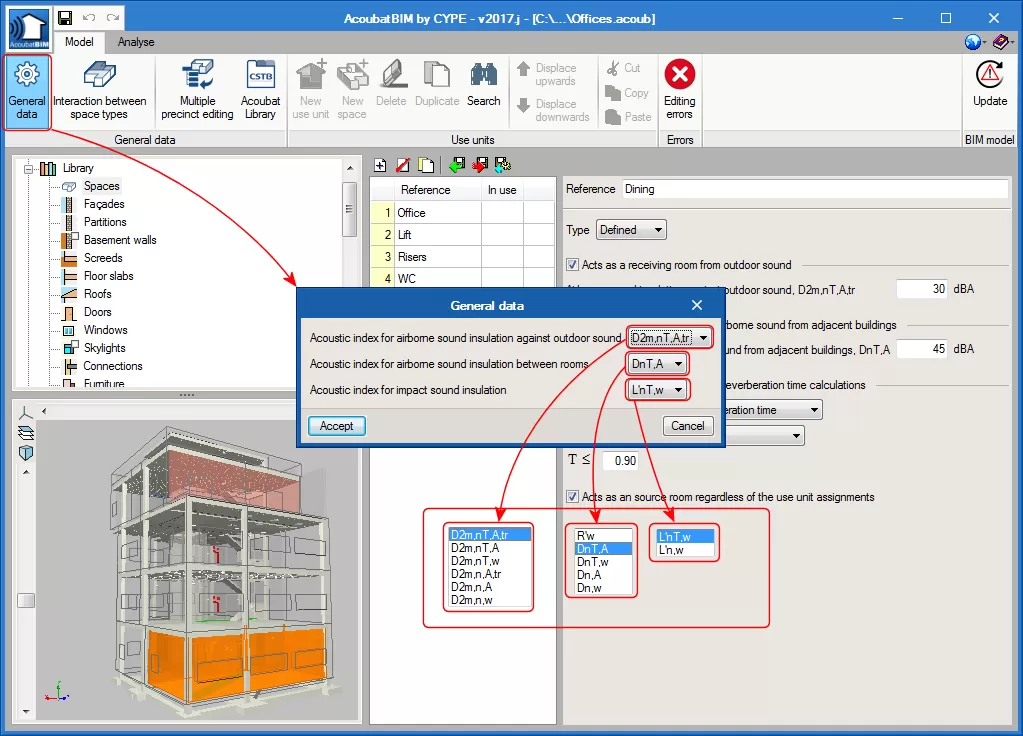Viewport: 1023px width, 736px height.
Task: Select Floor slabs in Library tree
Action: [x=108, y=276]
